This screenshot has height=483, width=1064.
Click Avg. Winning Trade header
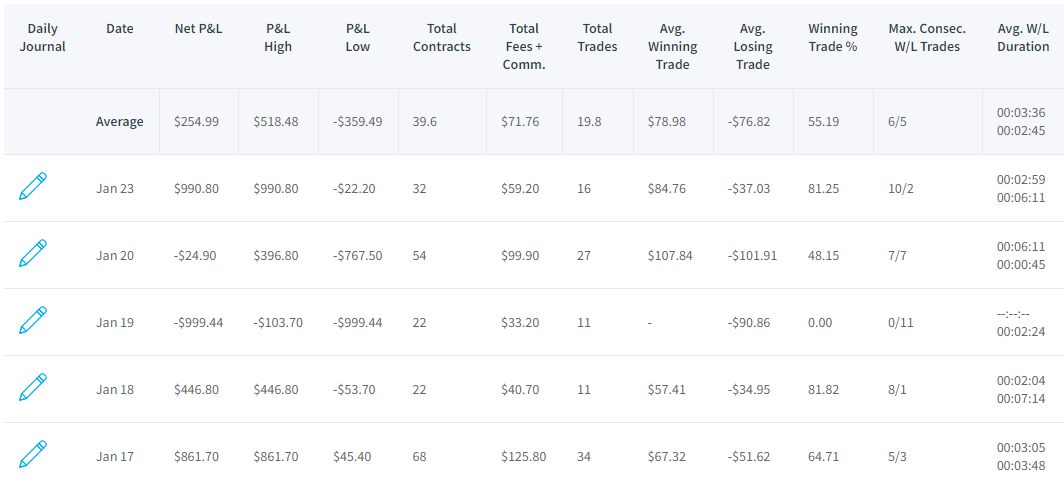[672, 47]
